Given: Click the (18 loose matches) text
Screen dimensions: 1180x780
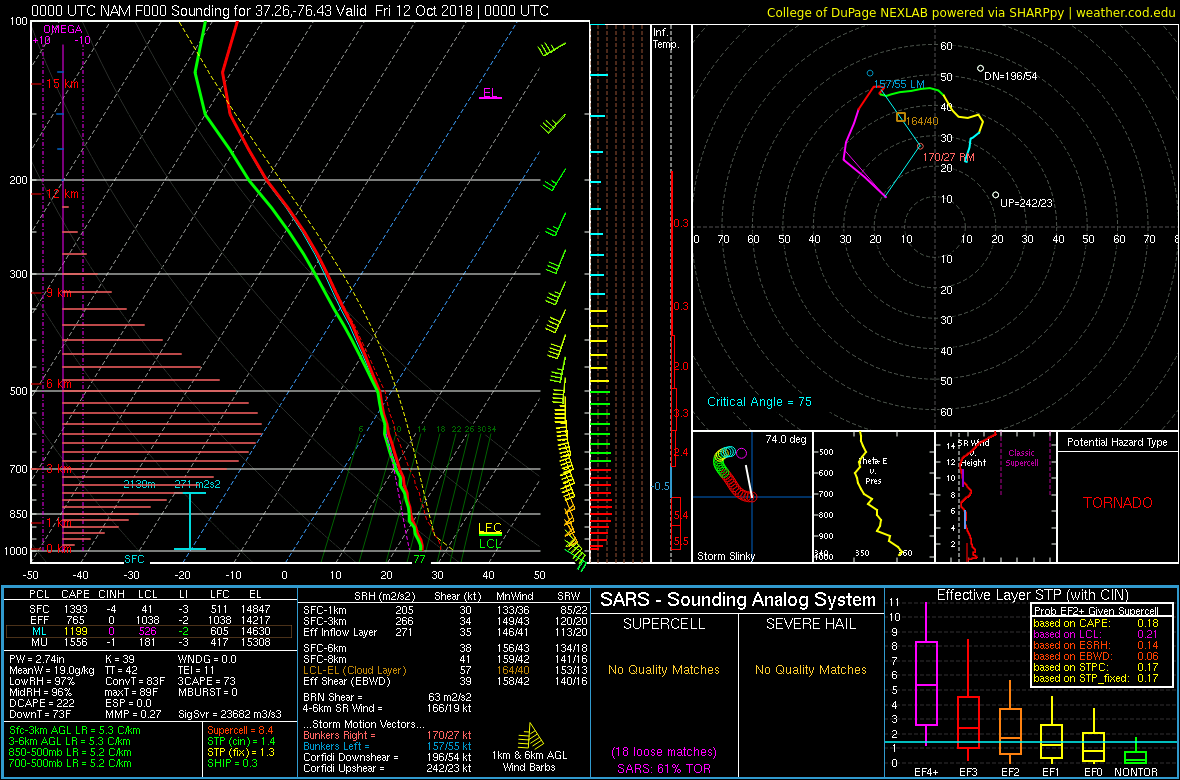Looking at the screenshot, I should 664,752.
